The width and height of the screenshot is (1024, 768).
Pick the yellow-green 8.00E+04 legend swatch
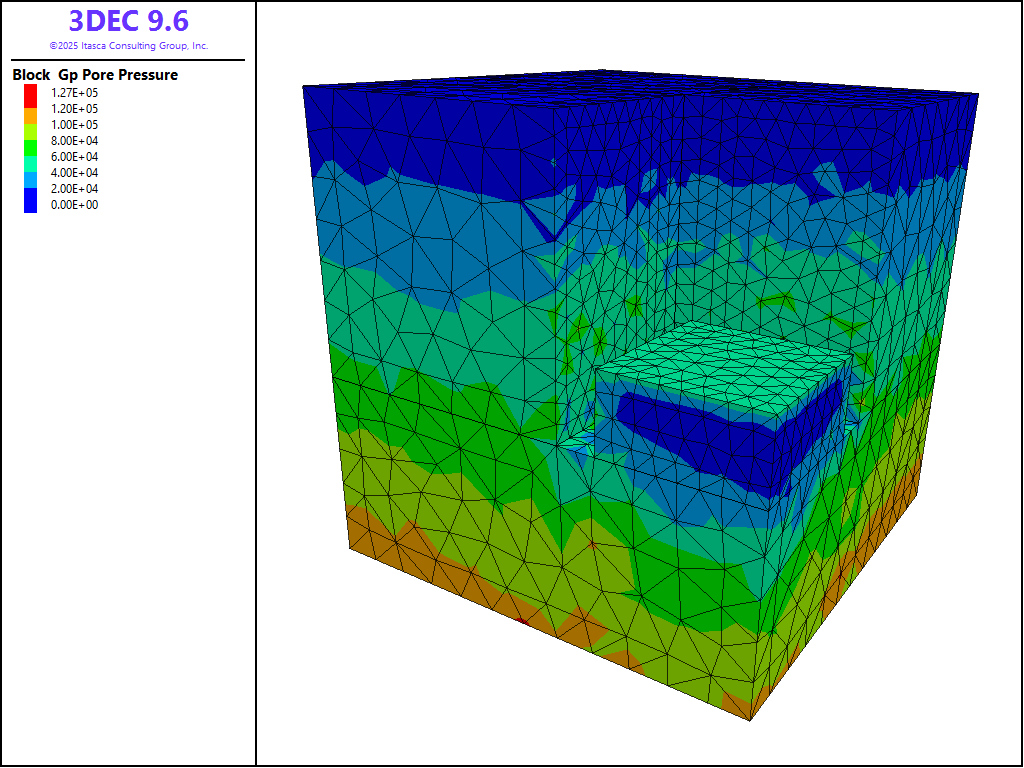tap(30, 134)
